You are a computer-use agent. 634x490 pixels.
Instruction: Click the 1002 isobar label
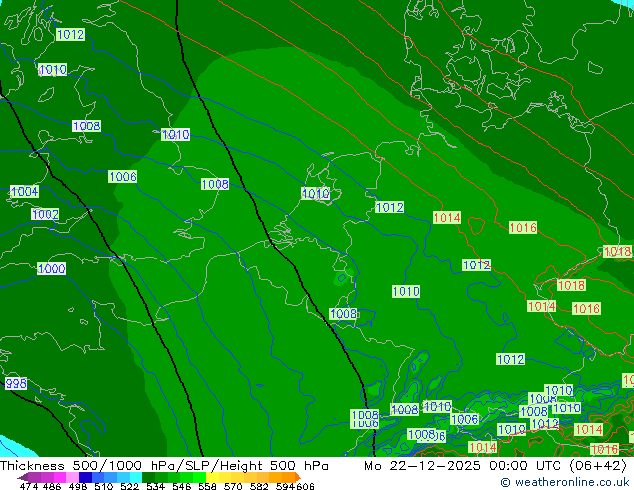pyautogui.click(x=45, y=214)
